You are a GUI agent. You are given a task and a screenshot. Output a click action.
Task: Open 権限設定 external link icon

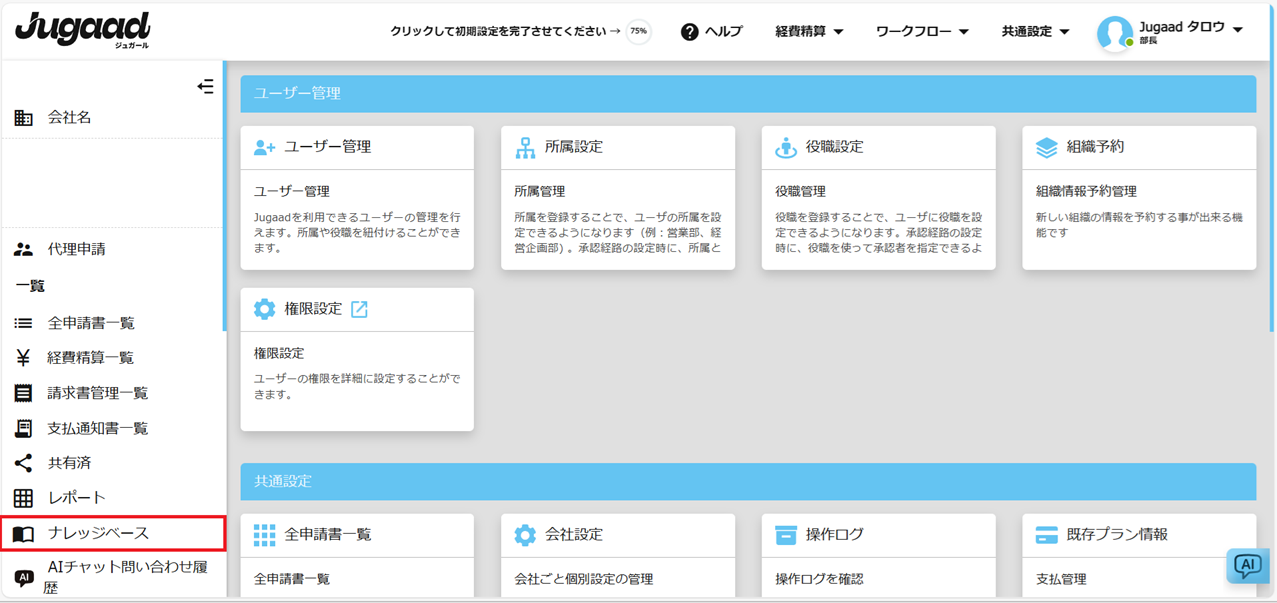click(x=359, y=309)
